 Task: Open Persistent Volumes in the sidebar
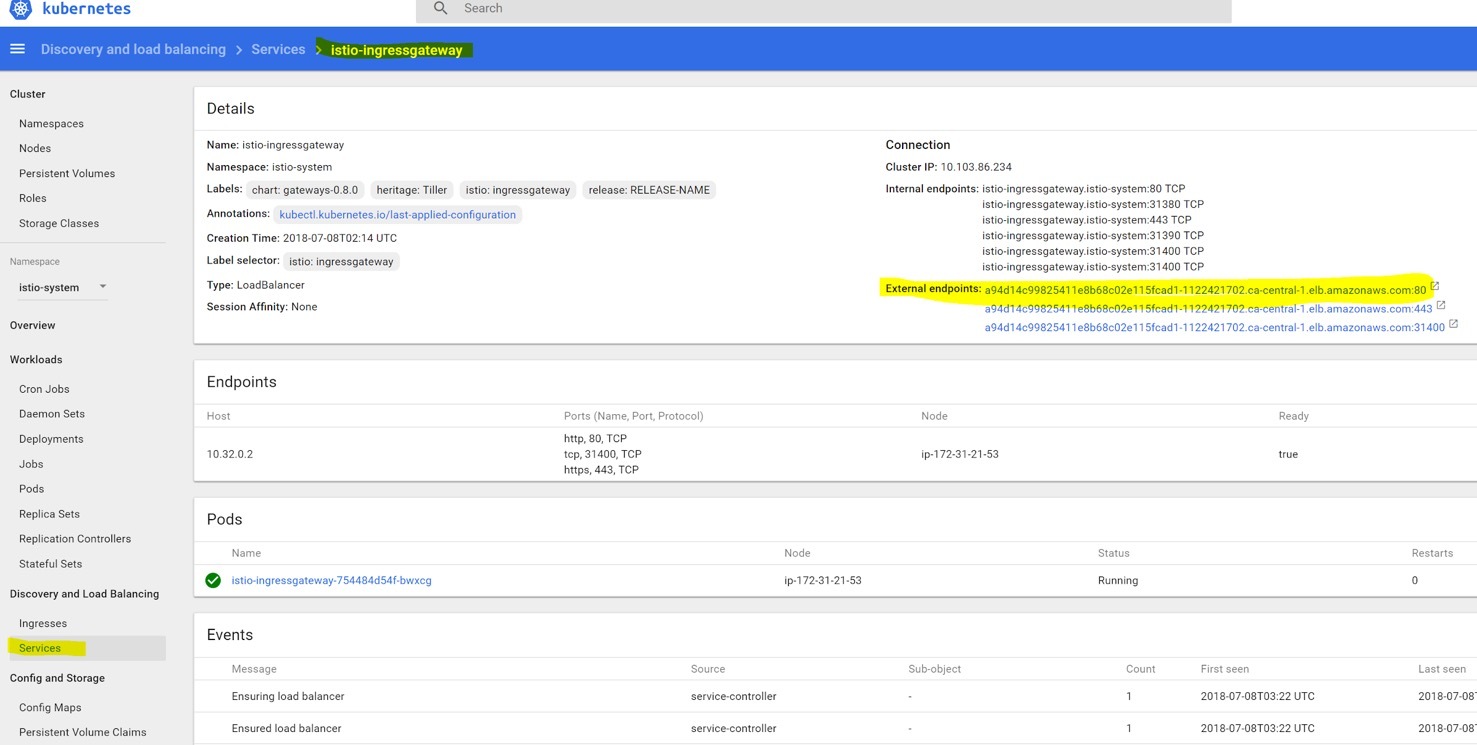click(67, 173)
